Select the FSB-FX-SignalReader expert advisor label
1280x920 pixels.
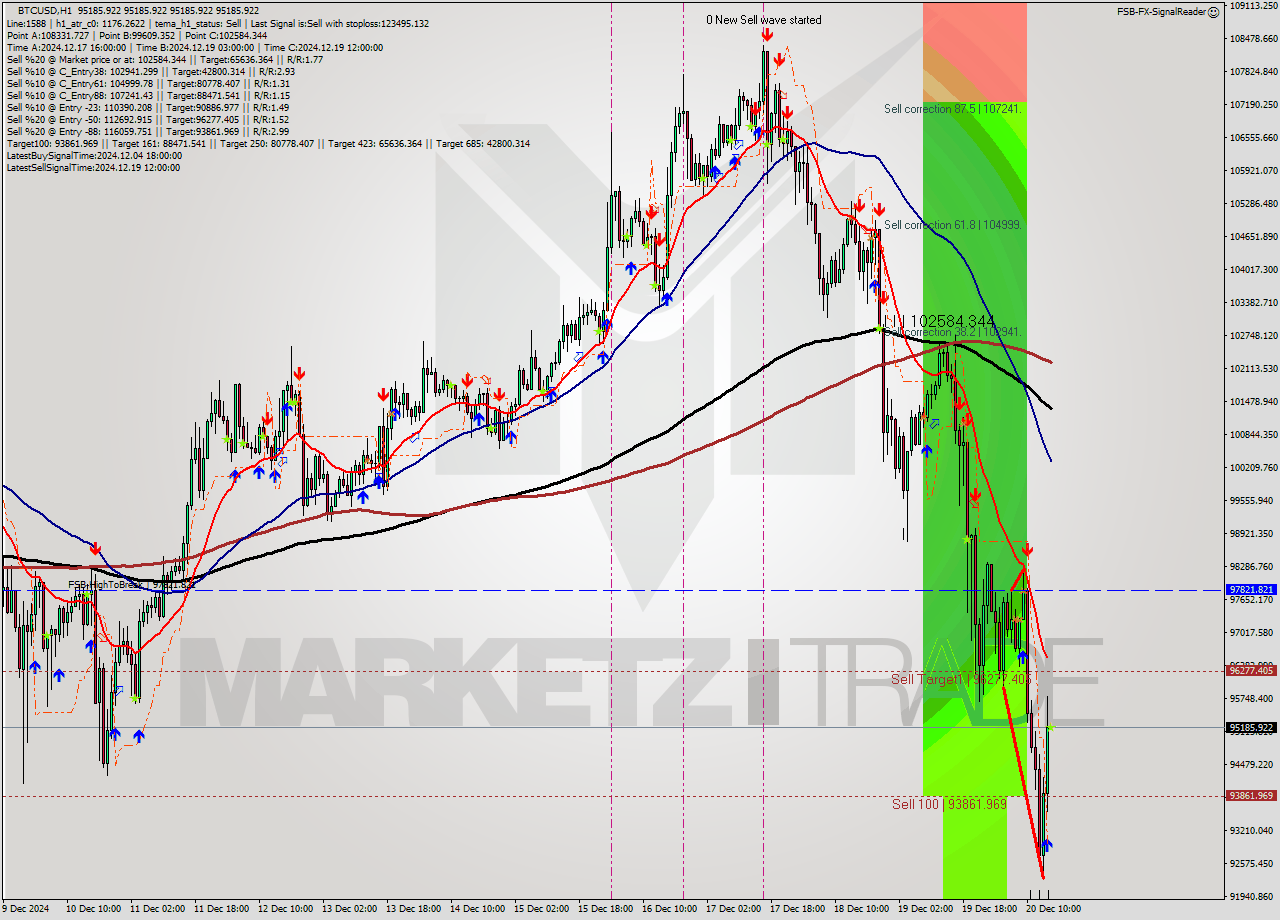tap(1160, 12)
